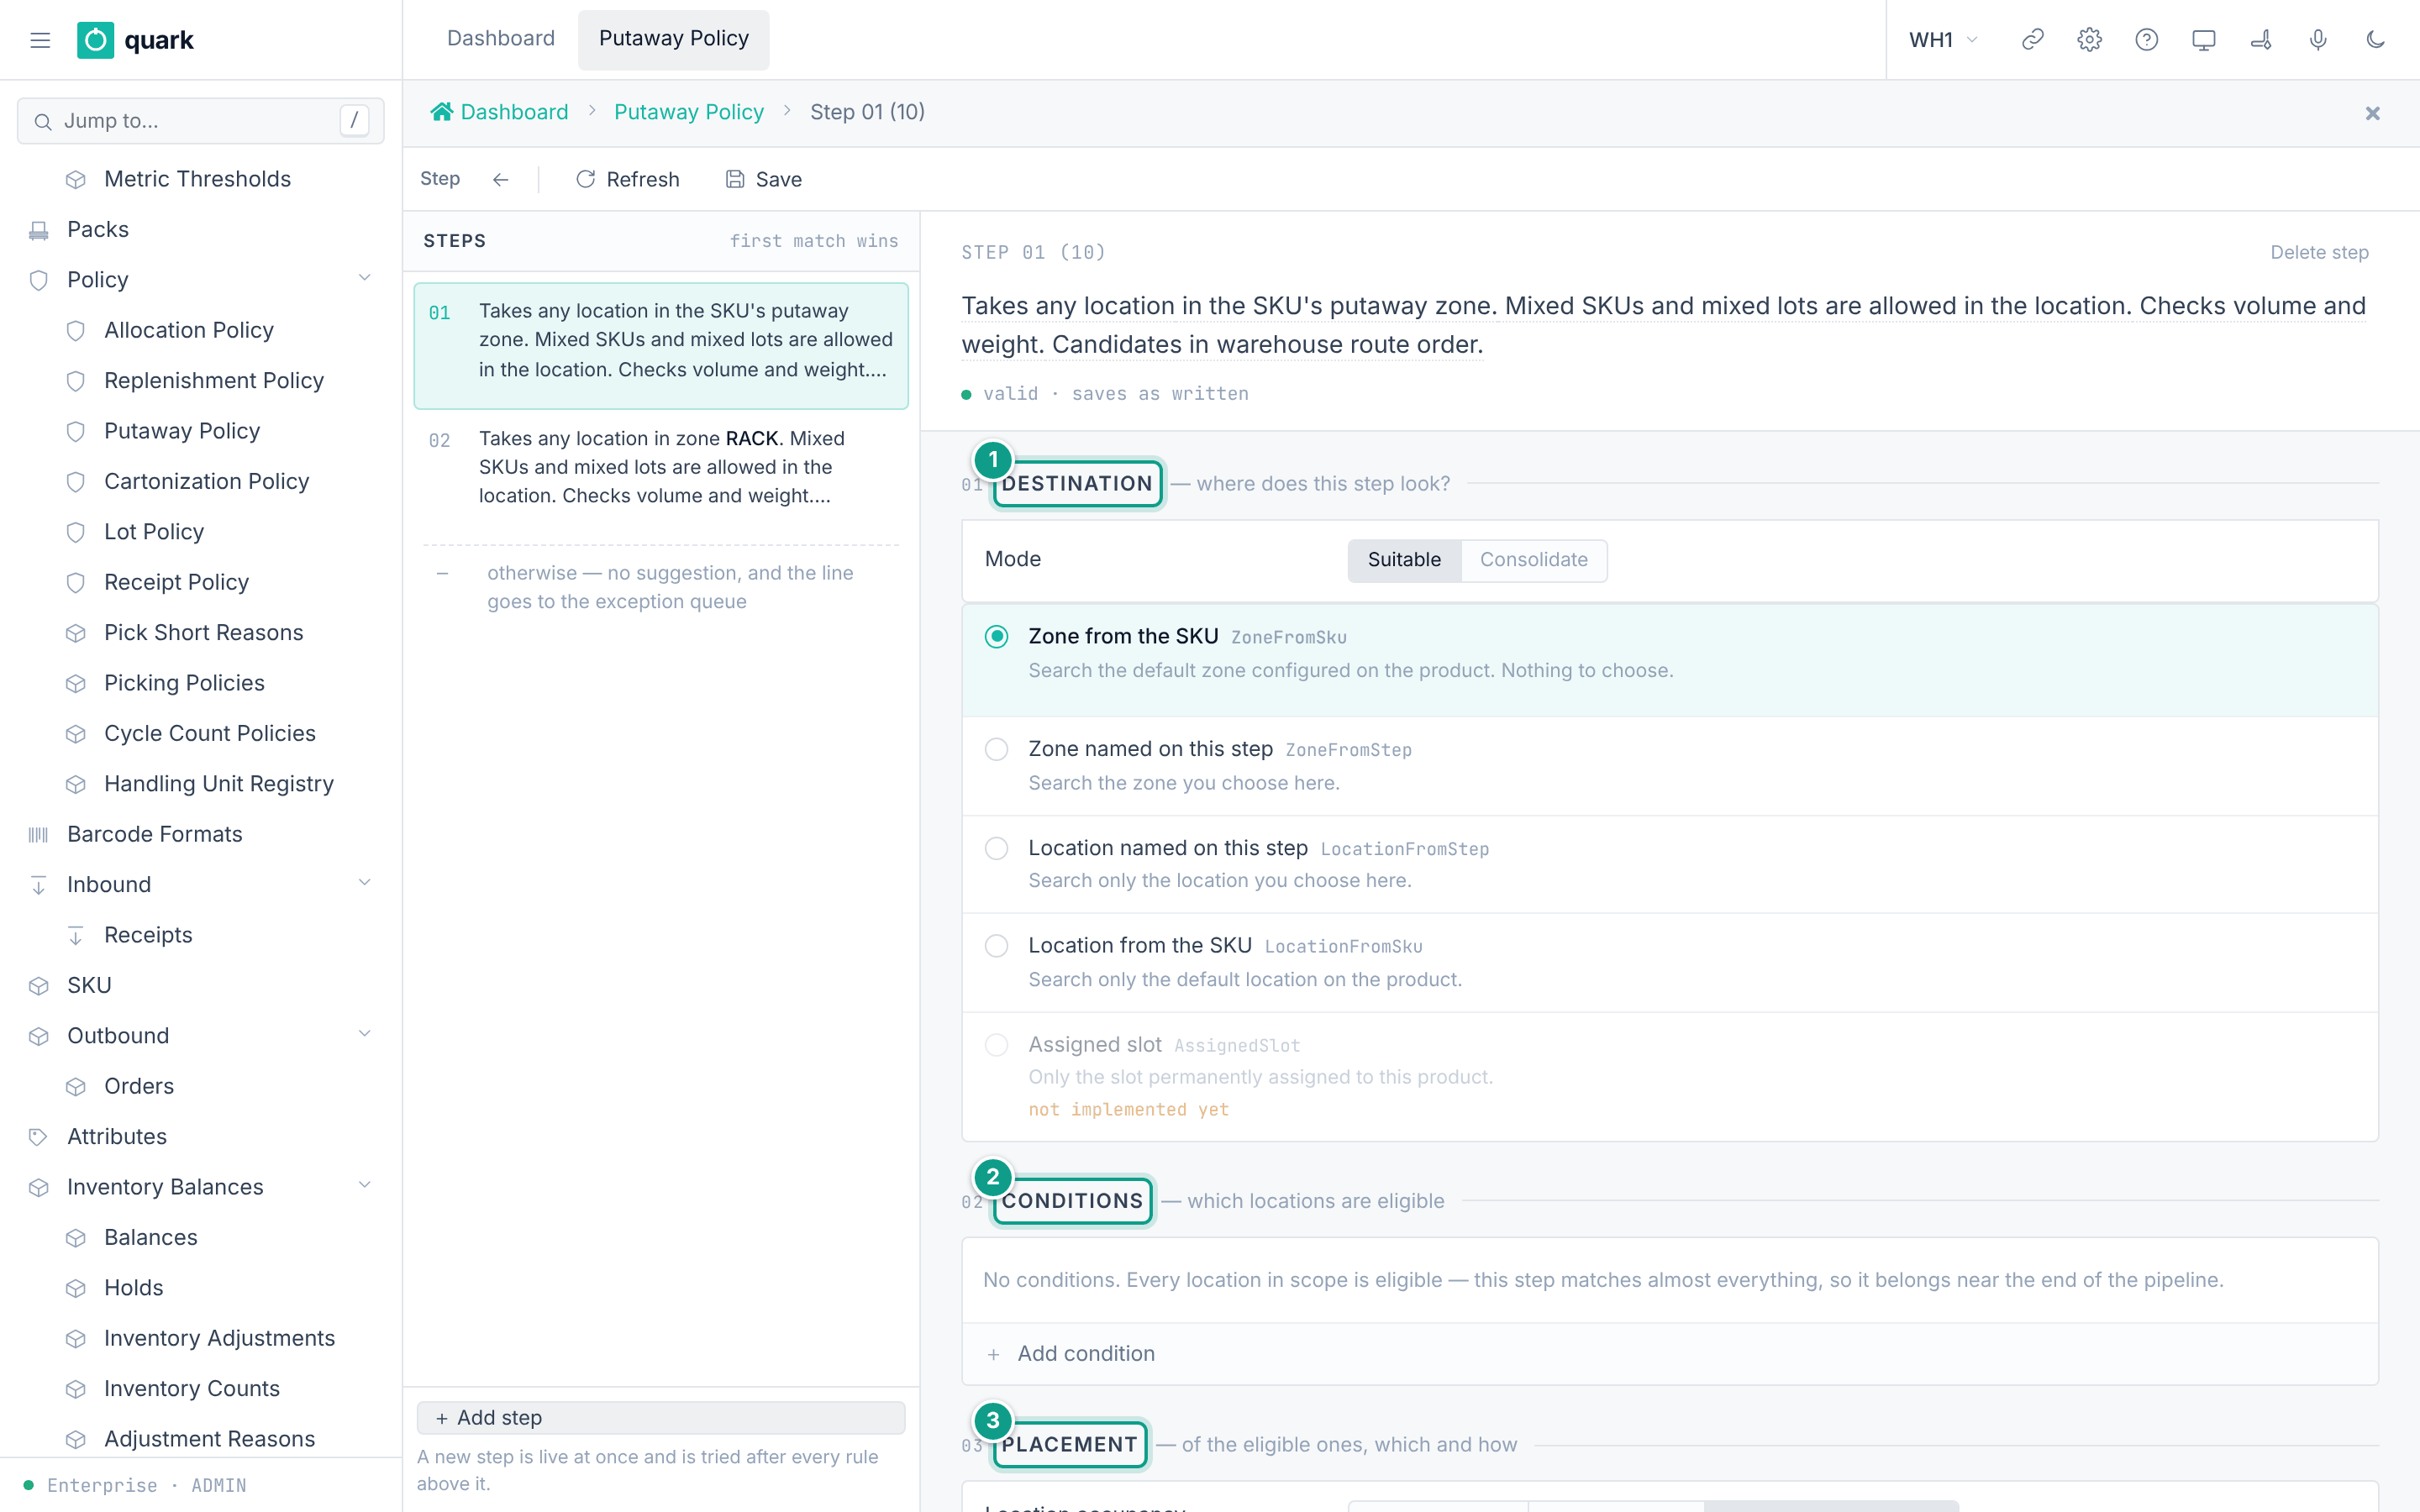Click the Refresh icon in toolbar
Image resolution: width=2420 pixels, height=1512 pixels.
pyautogui.click(x=586, y=179)
